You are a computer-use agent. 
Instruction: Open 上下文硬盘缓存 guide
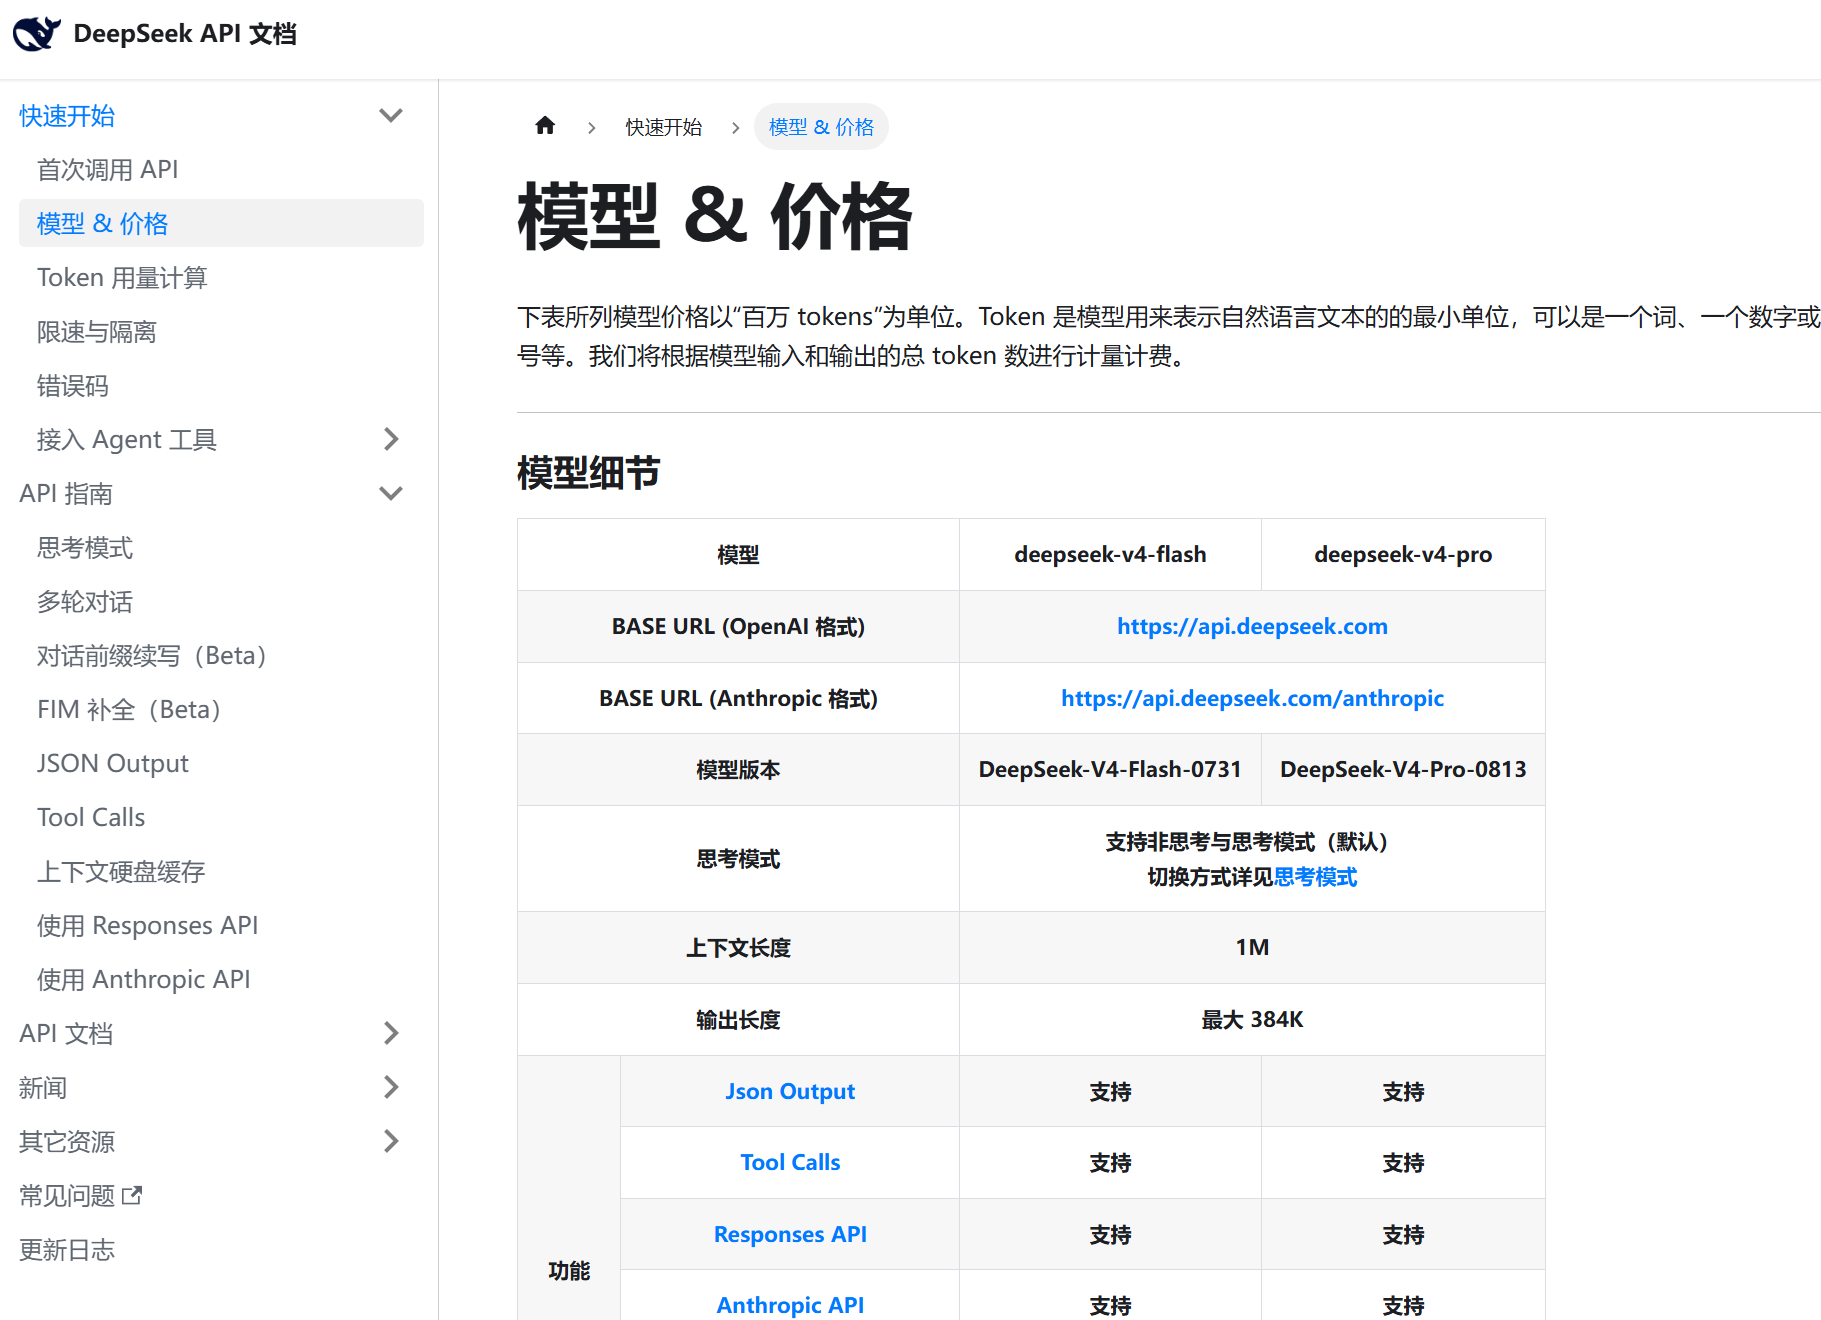pyautogui.click(x=121, y=871)
